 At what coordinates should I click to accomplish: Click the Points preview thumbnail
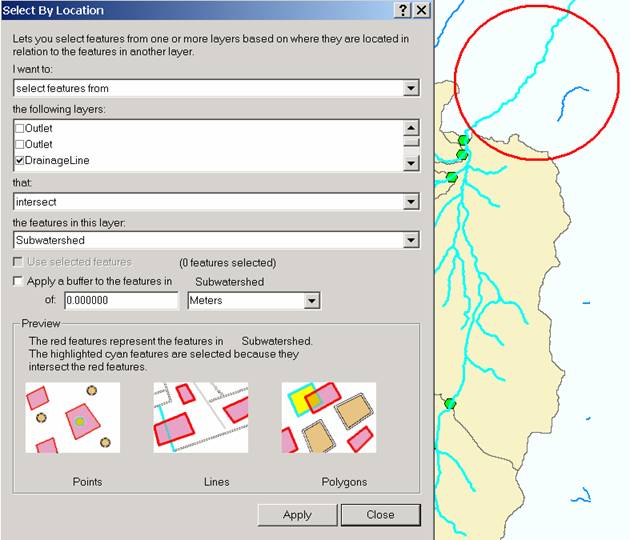(73, 417)
